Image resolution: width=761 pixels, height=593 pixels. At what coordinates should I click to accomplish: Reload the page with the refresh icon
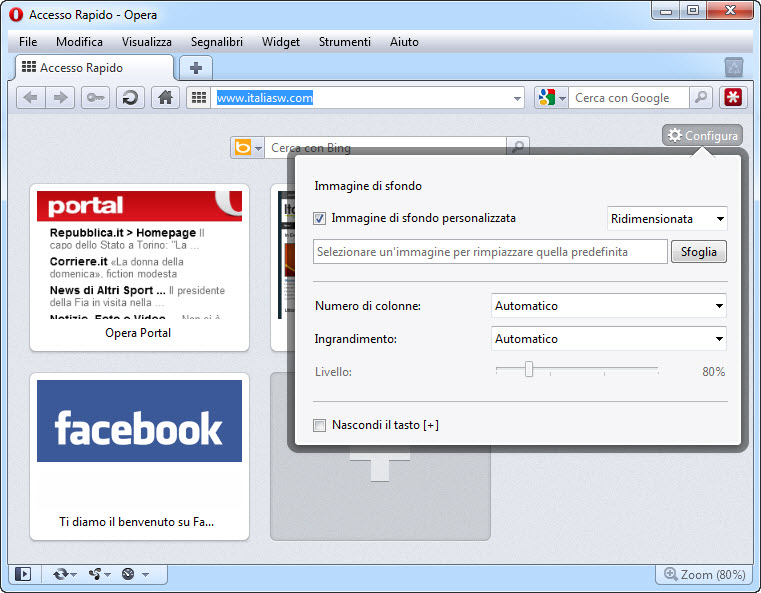pos(130,98)
